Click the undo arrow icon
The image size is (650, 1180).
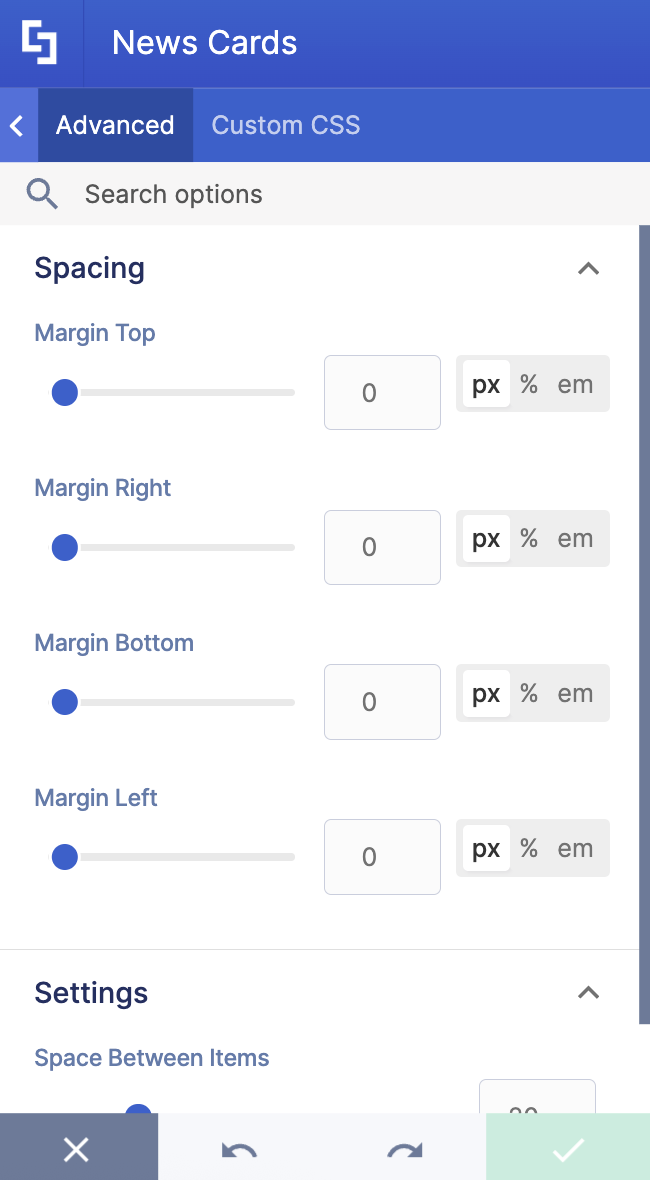(x=239, y=1150)
